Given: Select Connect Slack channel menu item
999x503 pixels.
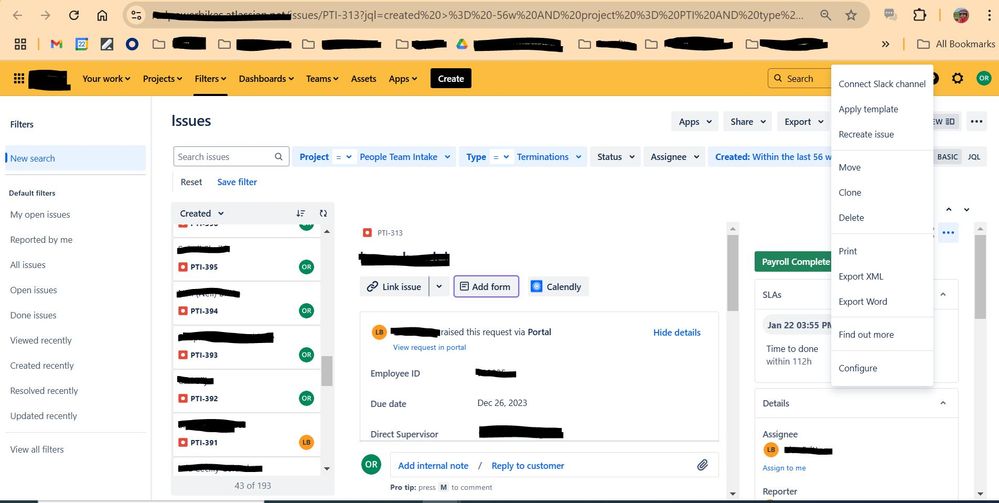Looking at the screenshot, I should point(882,84).
